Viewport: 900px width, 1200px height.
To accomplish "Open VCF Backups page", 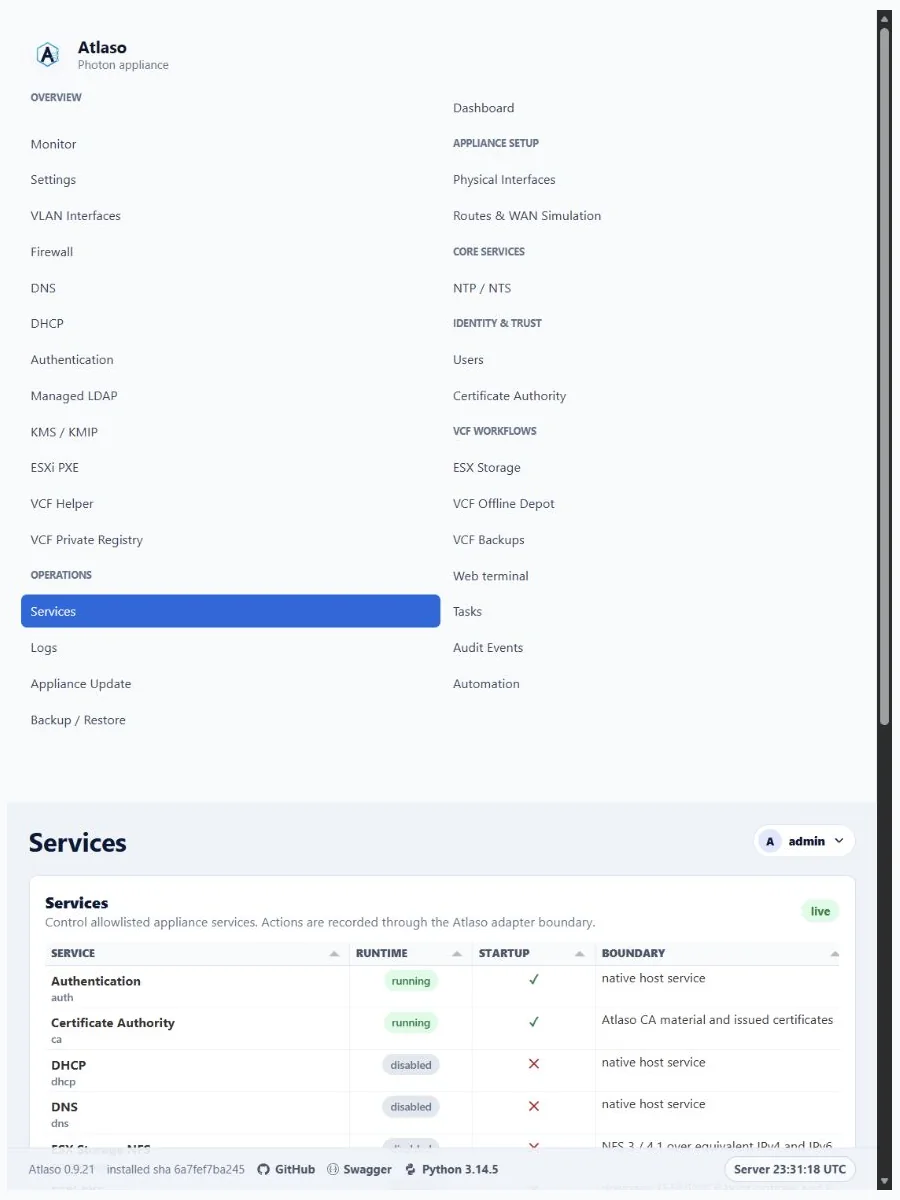I will click(x=488, y=540).
